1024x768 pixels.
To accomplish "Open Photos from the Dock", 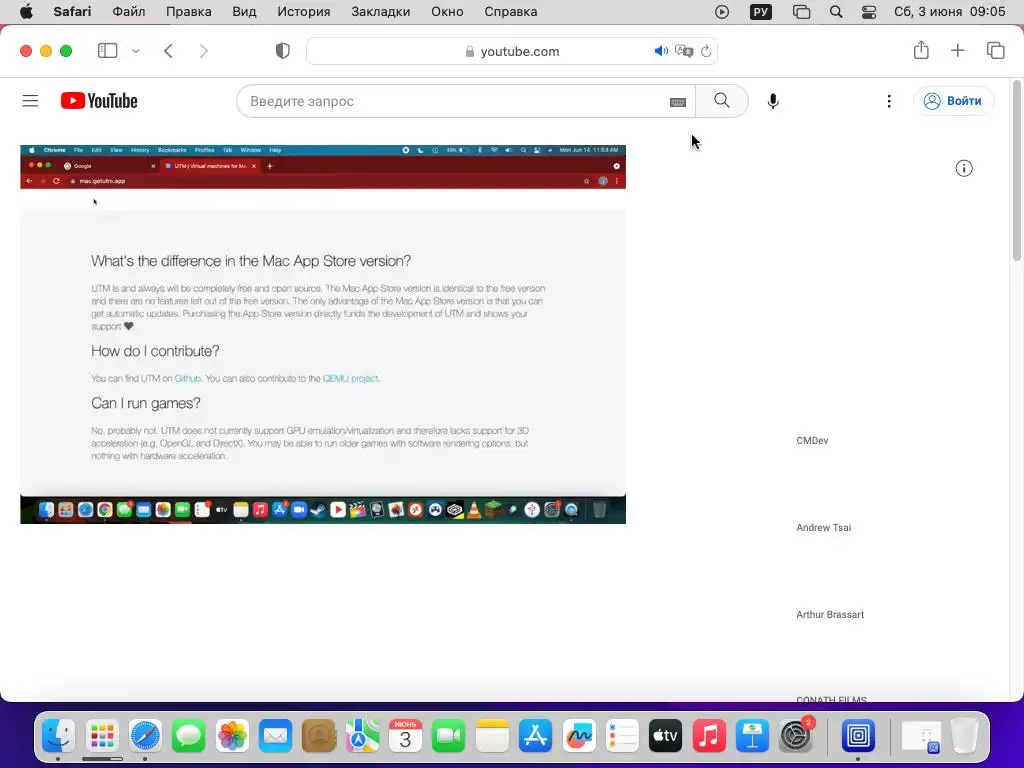I will (x=232, y=737).
